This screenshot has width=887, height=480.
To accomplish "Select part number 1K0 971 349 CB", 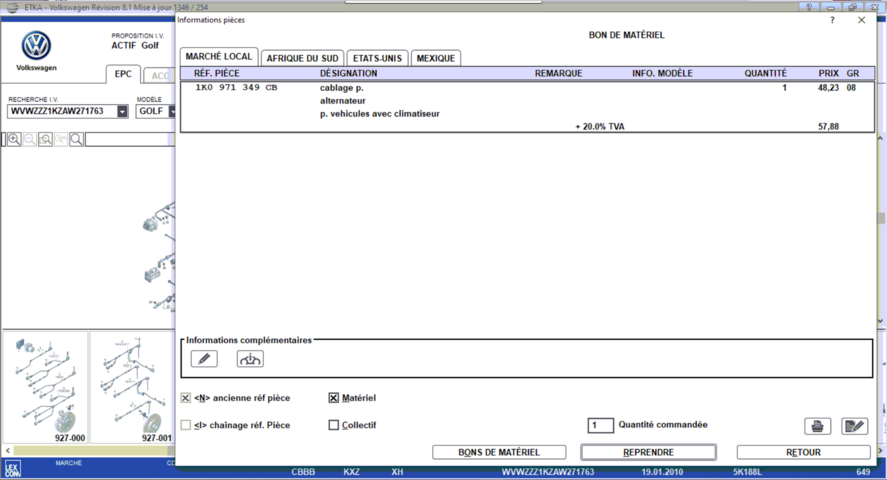I will tap(236, 88).
